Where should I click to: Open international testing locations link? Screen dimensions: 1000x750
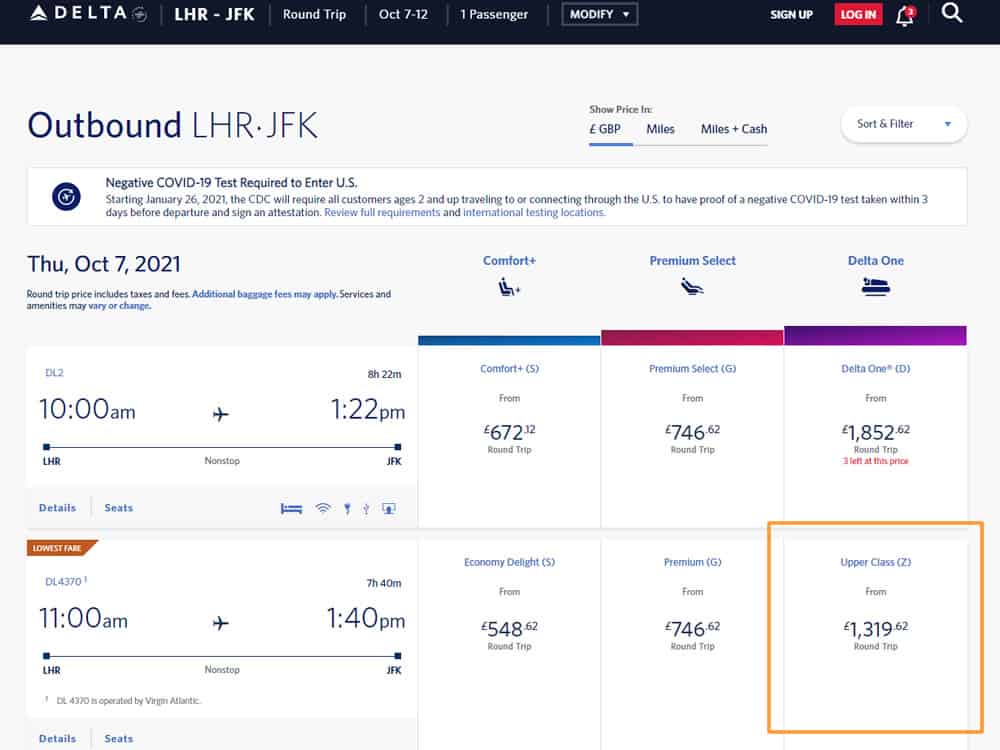(534, 212)
